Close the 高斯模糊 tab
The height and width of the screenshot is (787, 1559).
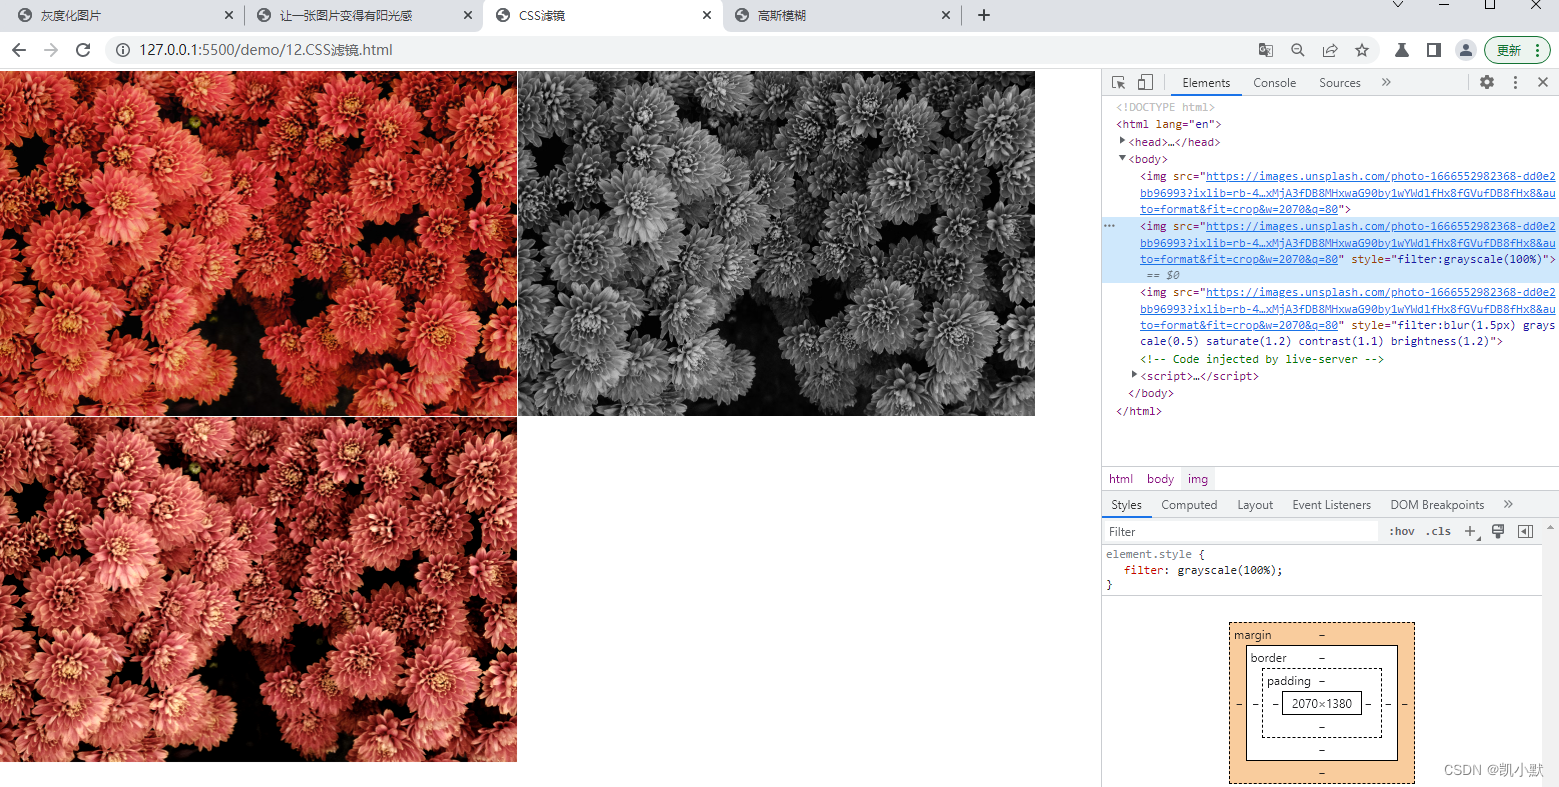tap(946, 15)
